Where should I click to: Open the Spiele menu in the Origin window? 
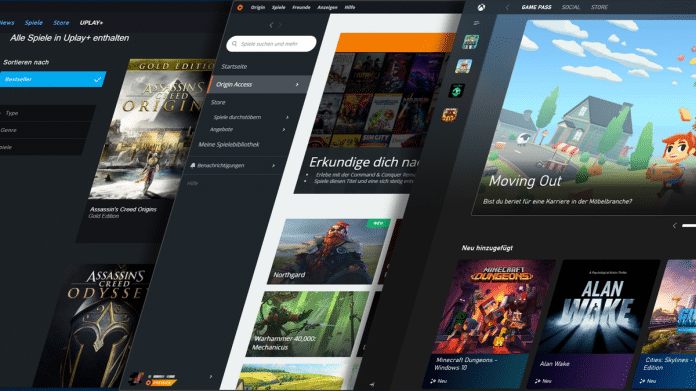tap(278, 8)
